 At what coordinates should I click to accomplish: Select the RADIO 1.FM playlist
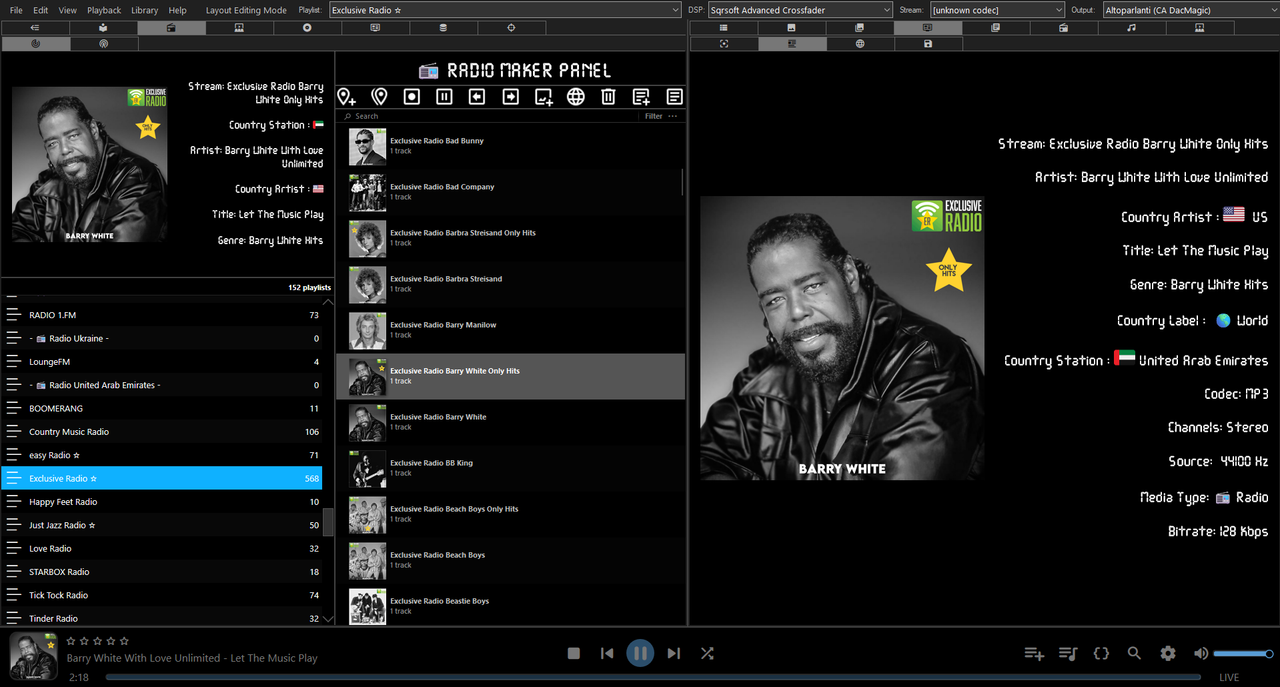(162, 315)
